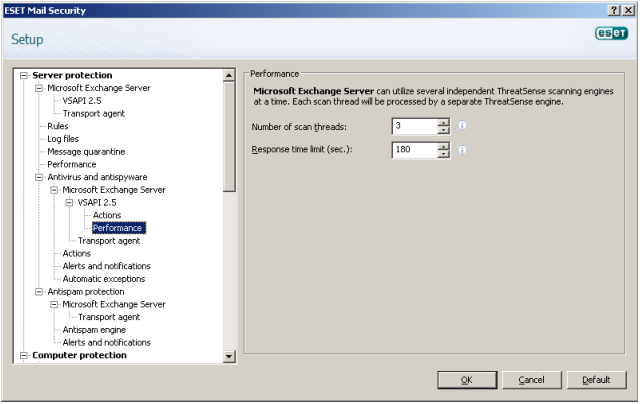Click the tree scrollbar up arrow
Screen dimensions: 642x404
click(229, 75)
